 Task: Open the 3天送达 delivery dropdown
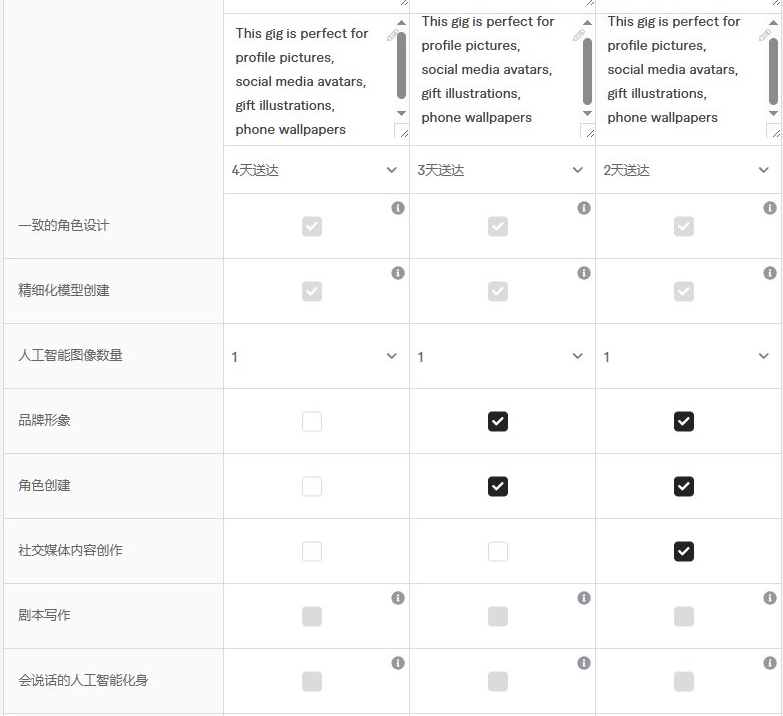coord(502,170)
